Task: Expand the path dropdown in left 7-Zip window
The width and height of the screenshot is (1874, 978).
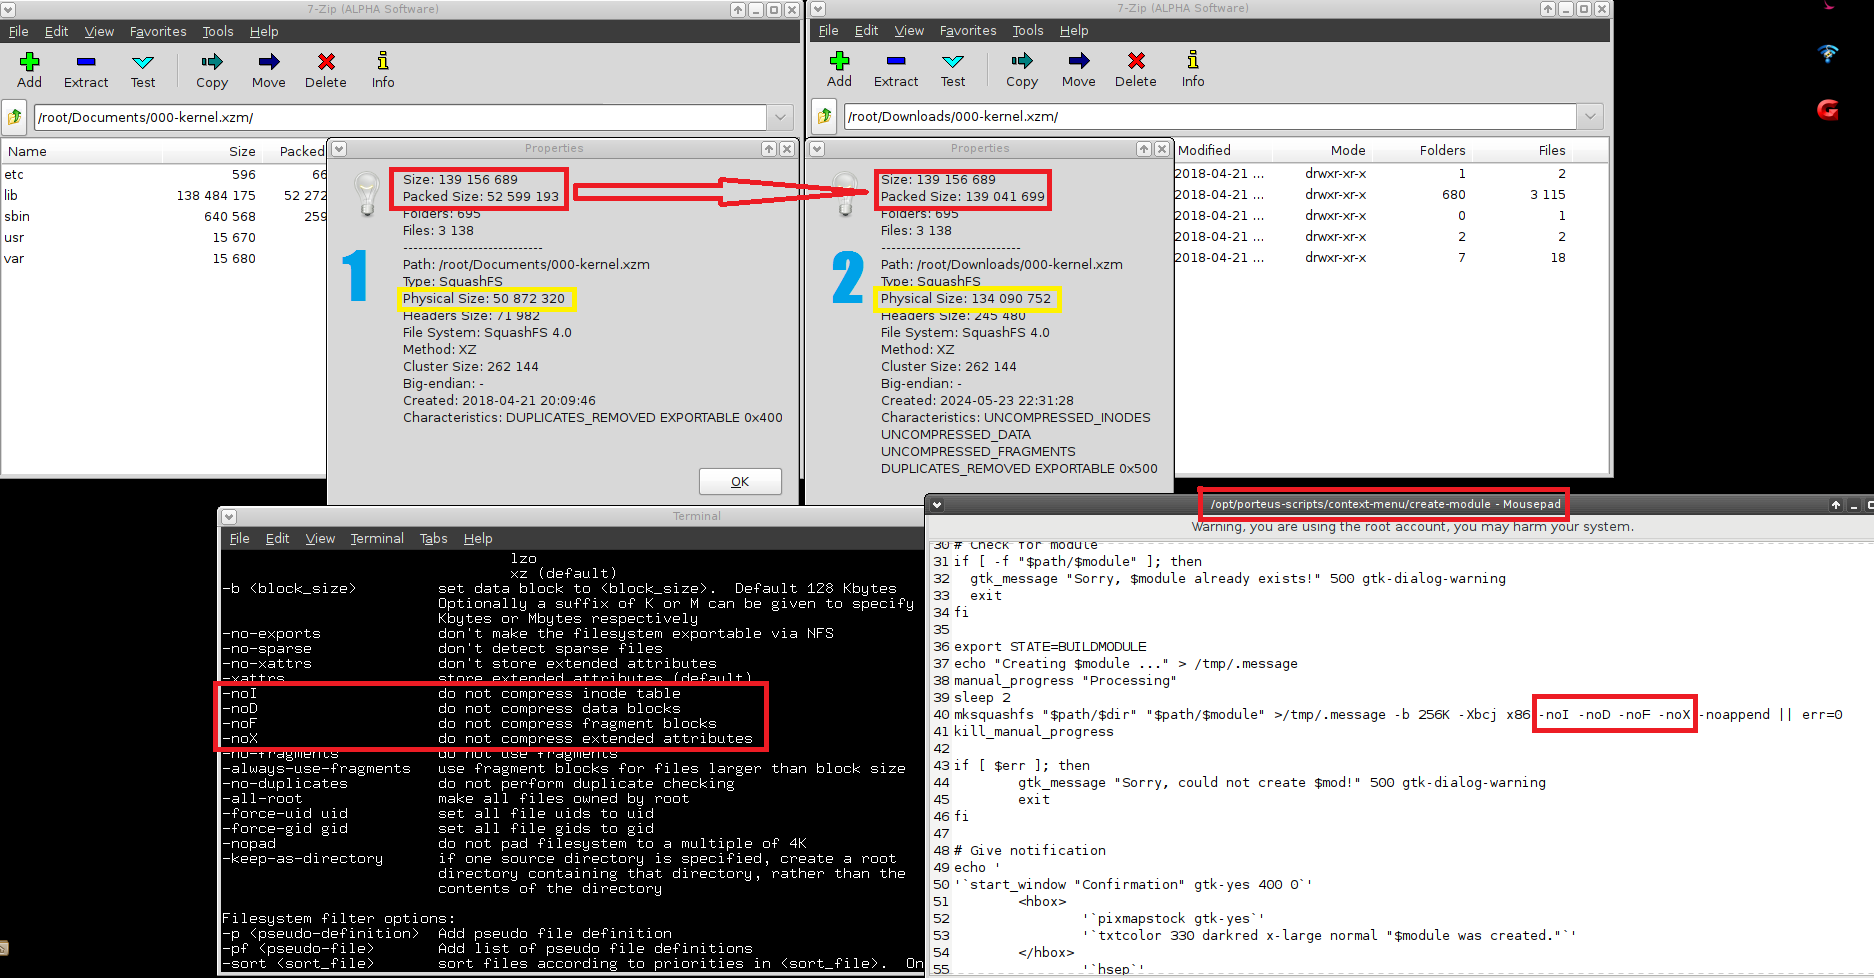Action: click(x=781, y=117)
